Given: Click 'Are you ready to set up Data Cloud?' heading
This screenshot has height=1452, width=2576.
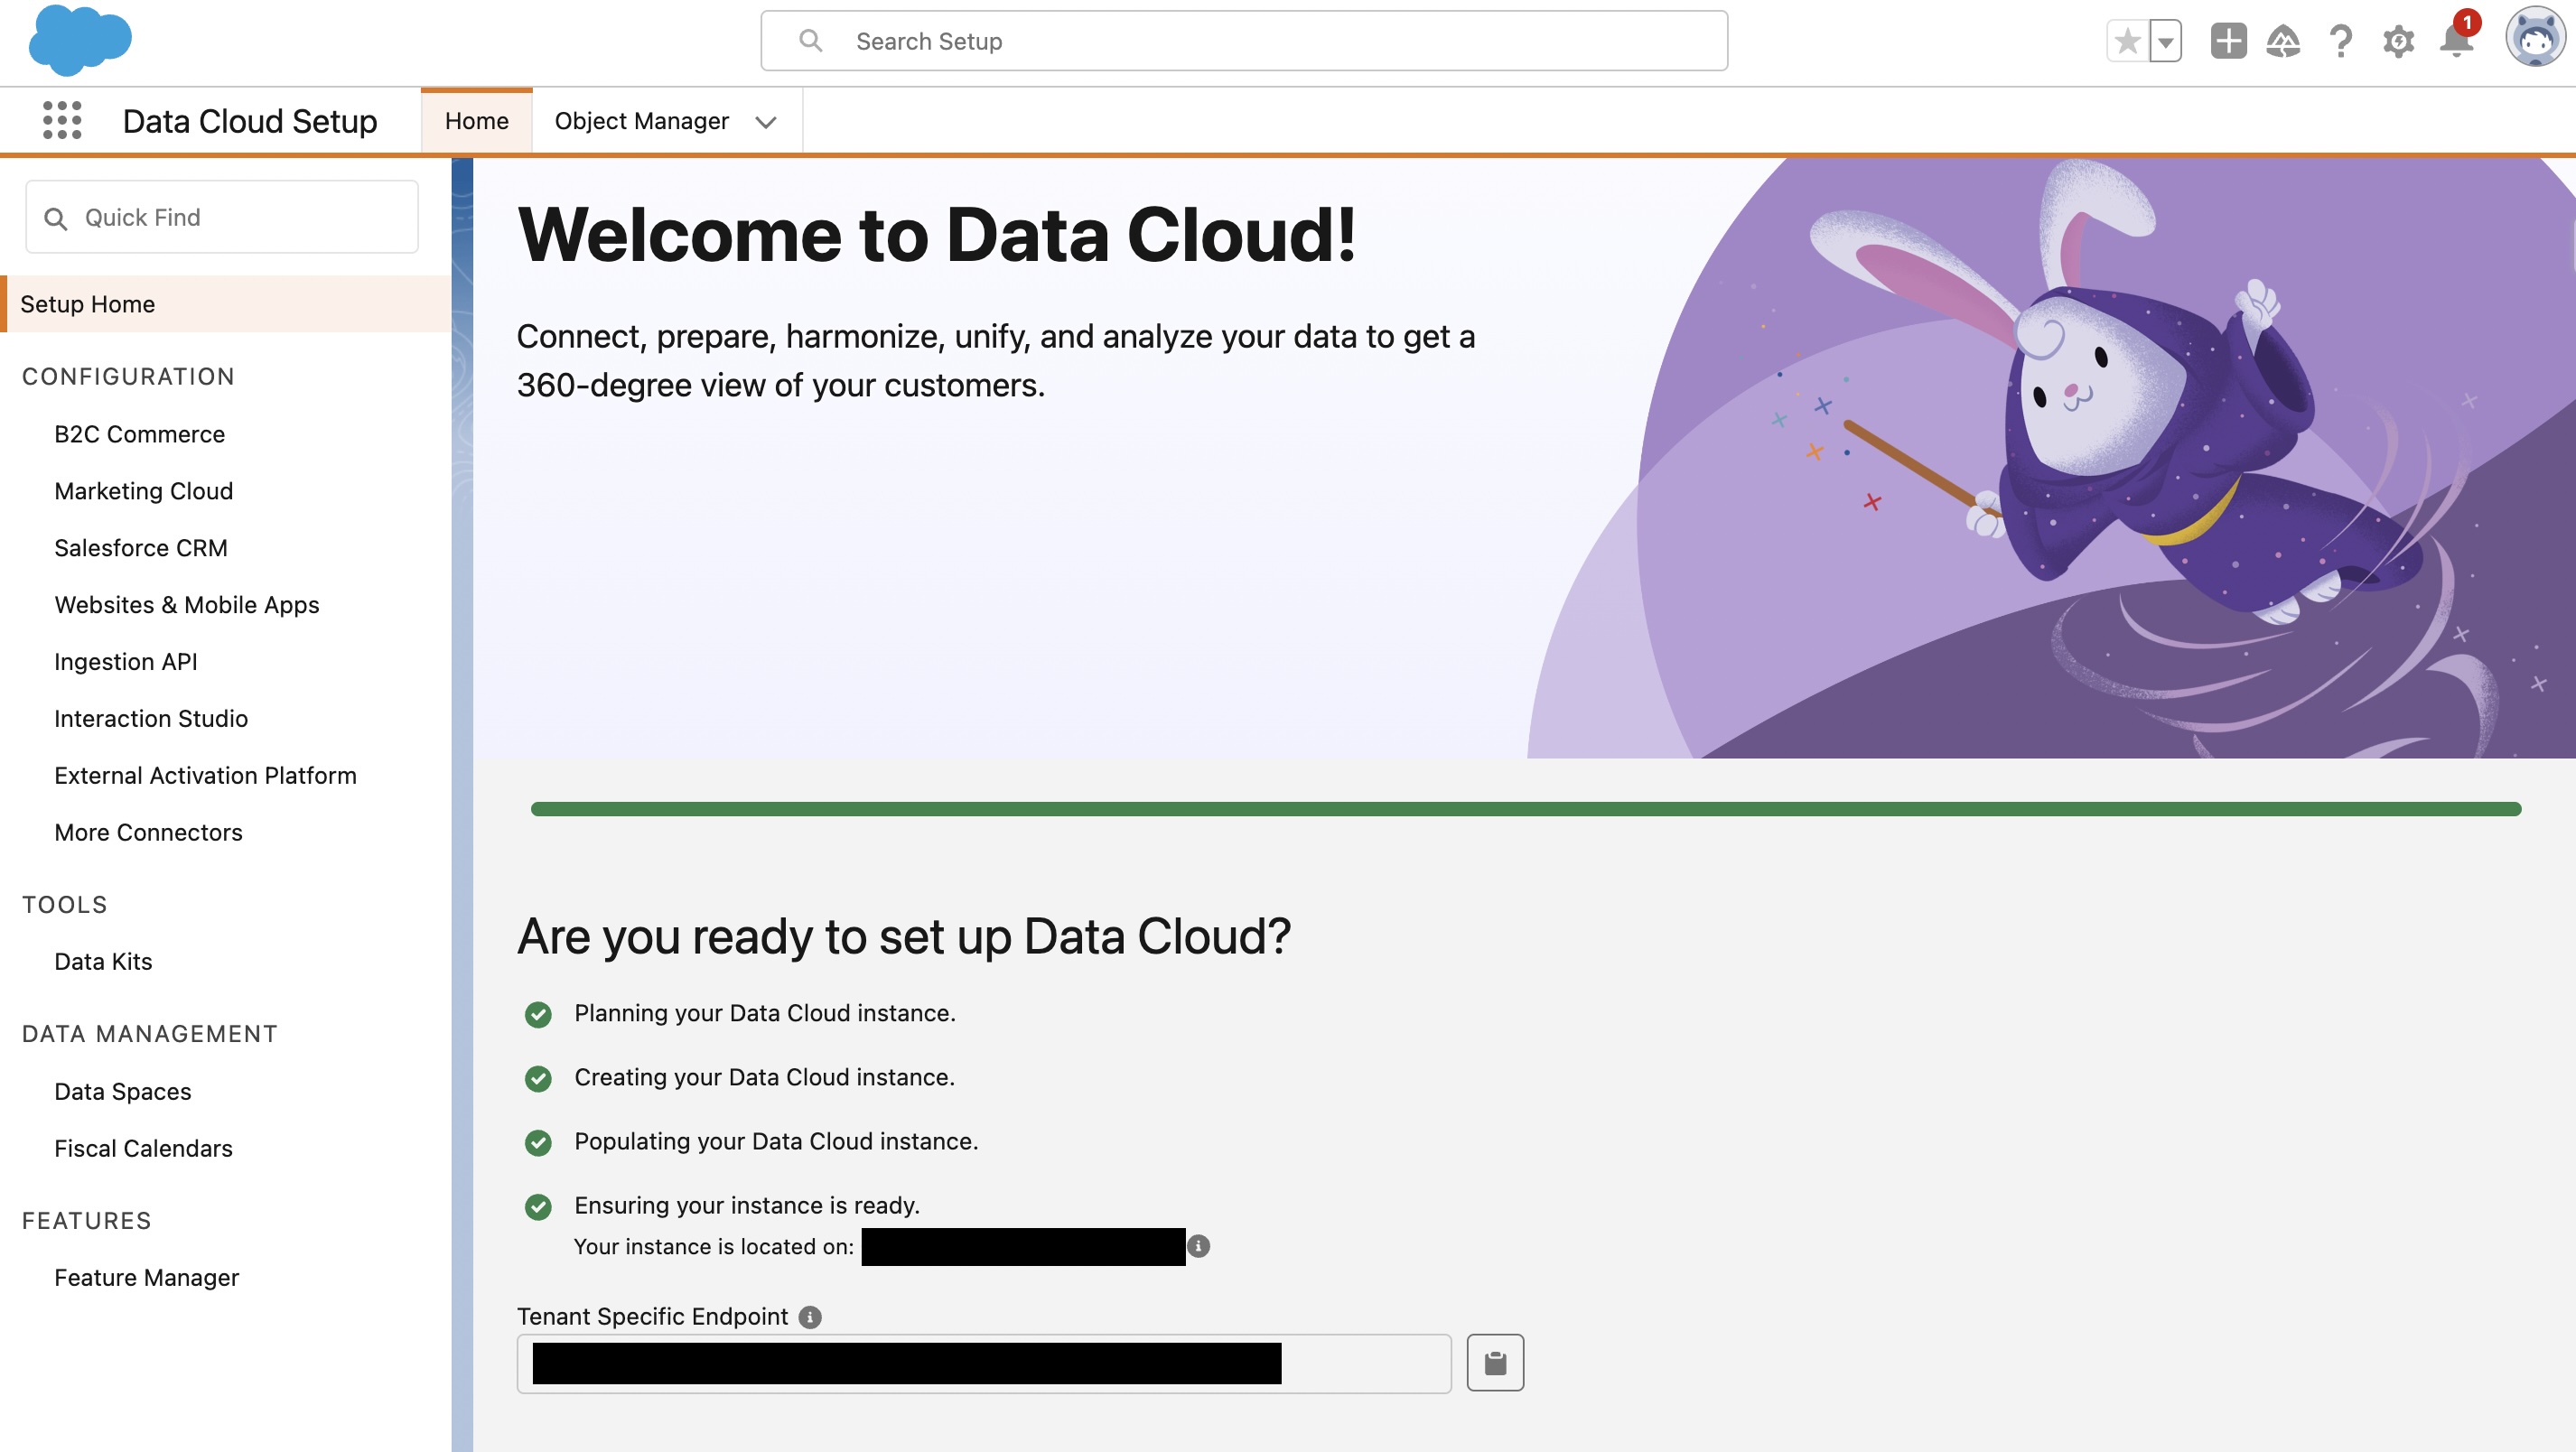Looking at the screenshot, I should point(904,937).
